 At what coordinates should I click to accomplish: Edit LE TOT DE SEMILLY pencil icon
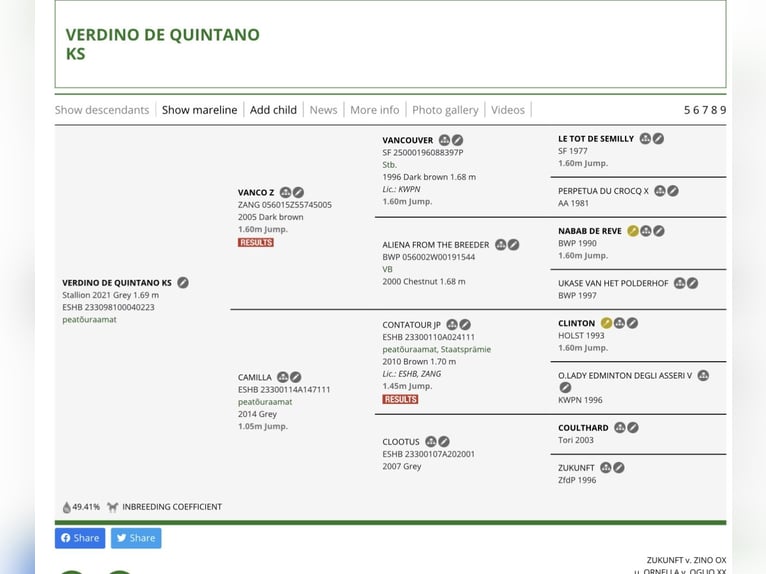[x=659, y=139]
